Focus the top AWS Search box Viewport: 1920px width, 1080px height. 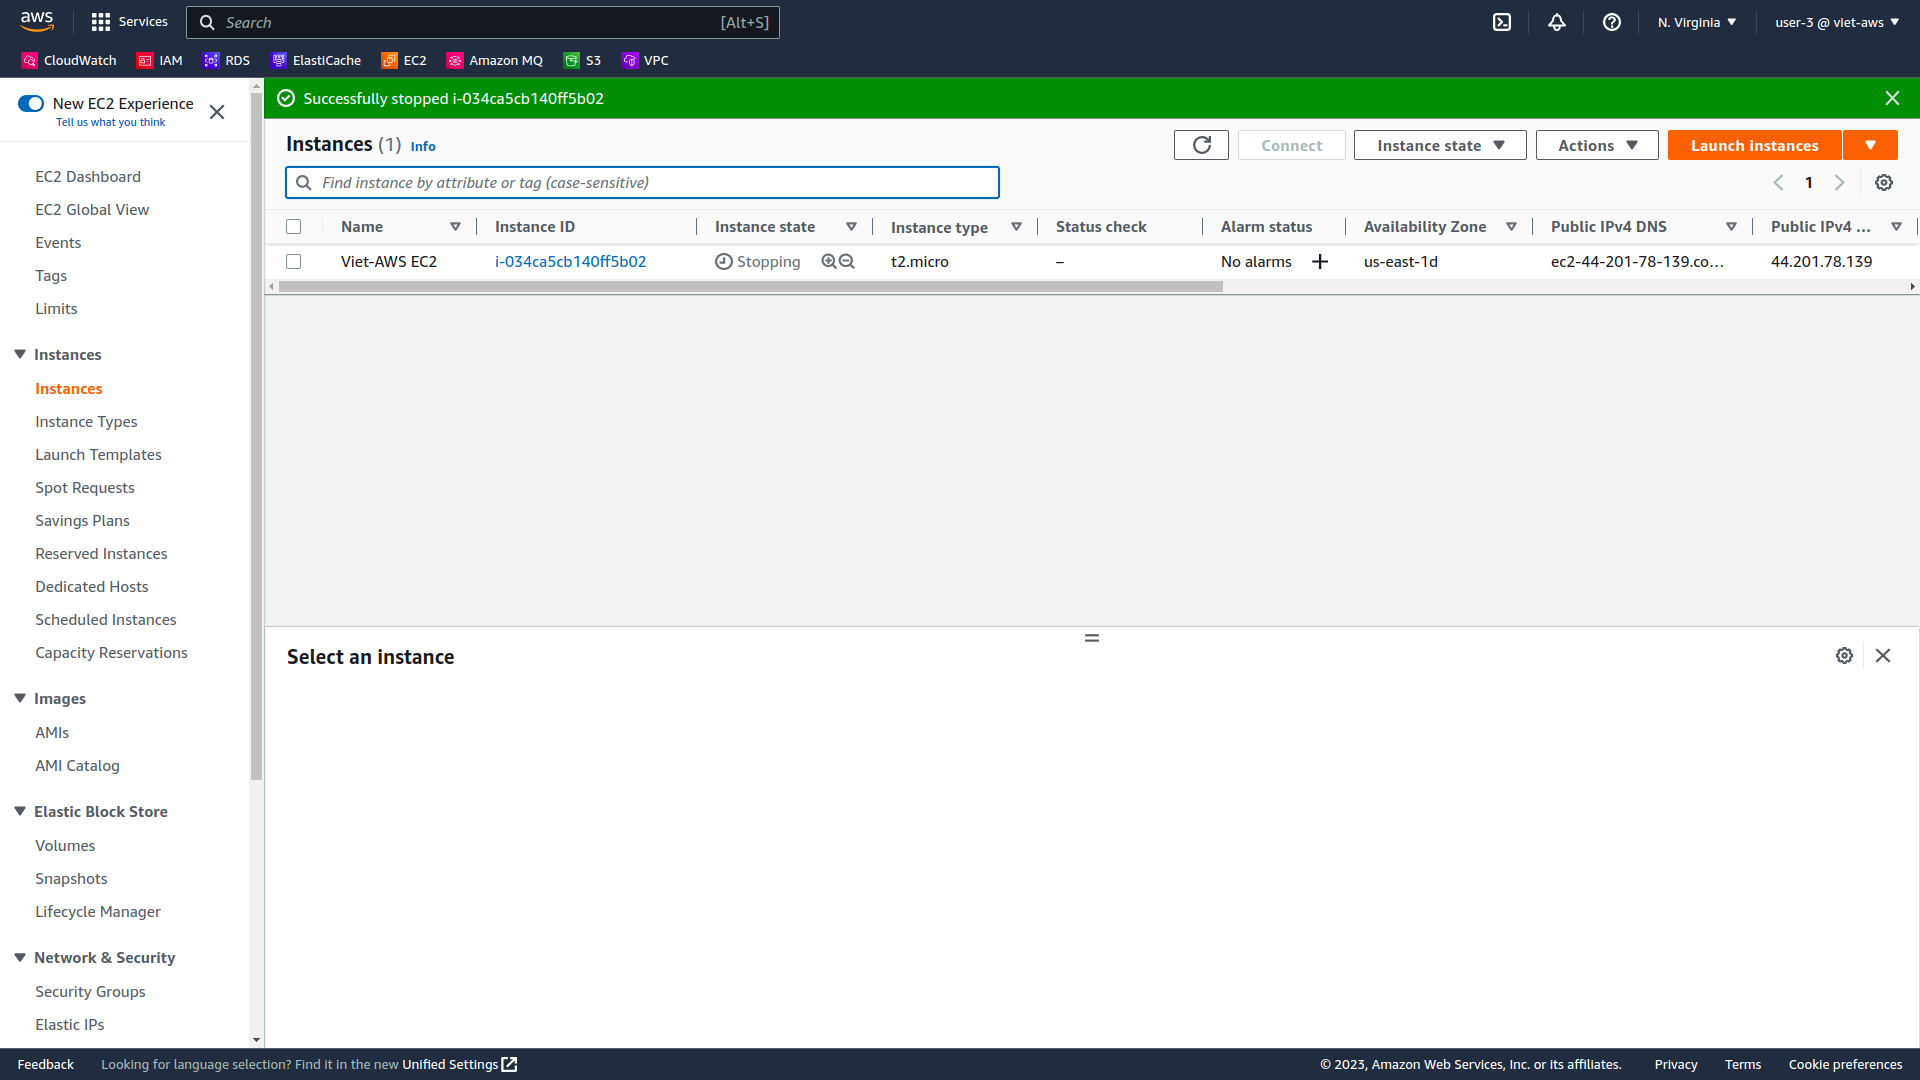click(x=482, y=22)
